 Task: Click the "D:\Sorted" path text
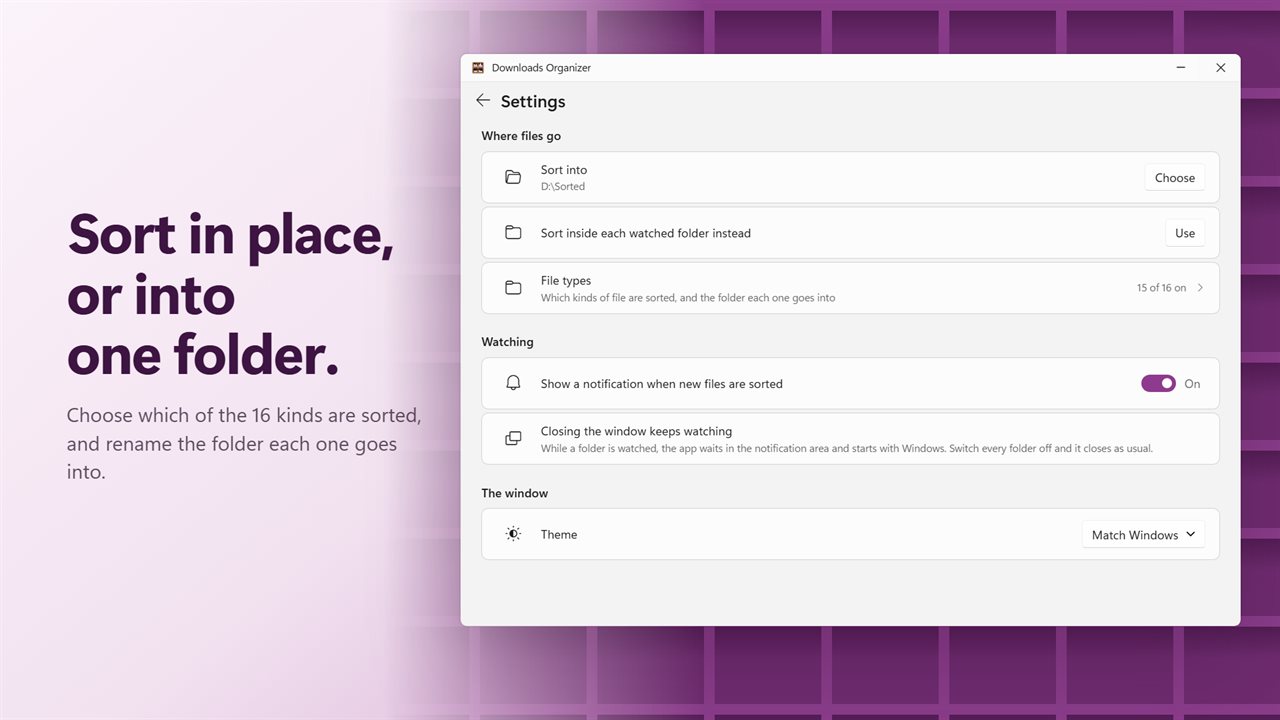tap(563, 187)
